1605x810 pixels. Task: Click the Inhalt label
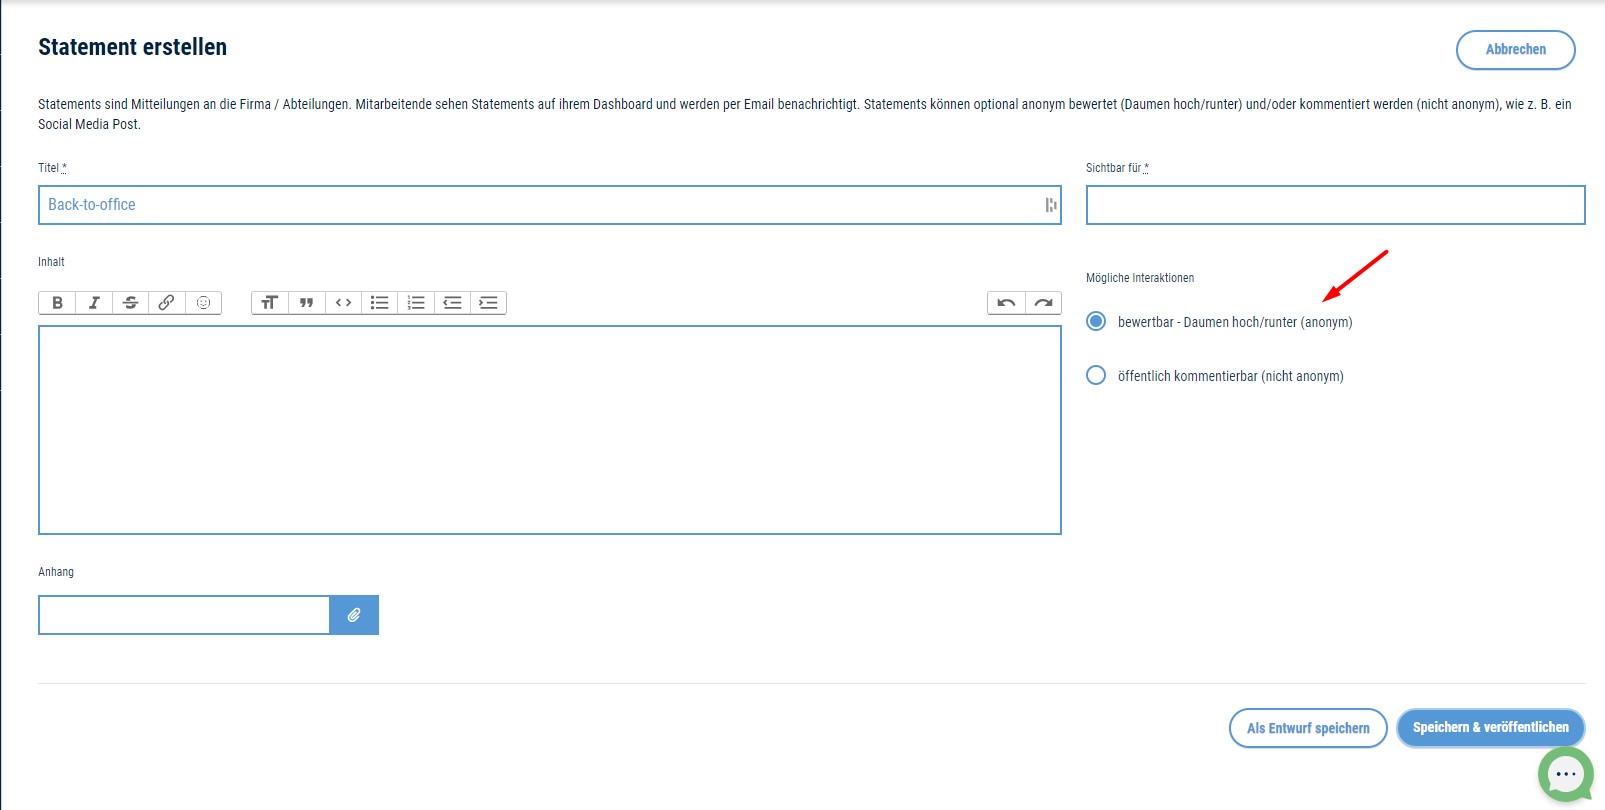pyautogui.click(x=51, y=262)
